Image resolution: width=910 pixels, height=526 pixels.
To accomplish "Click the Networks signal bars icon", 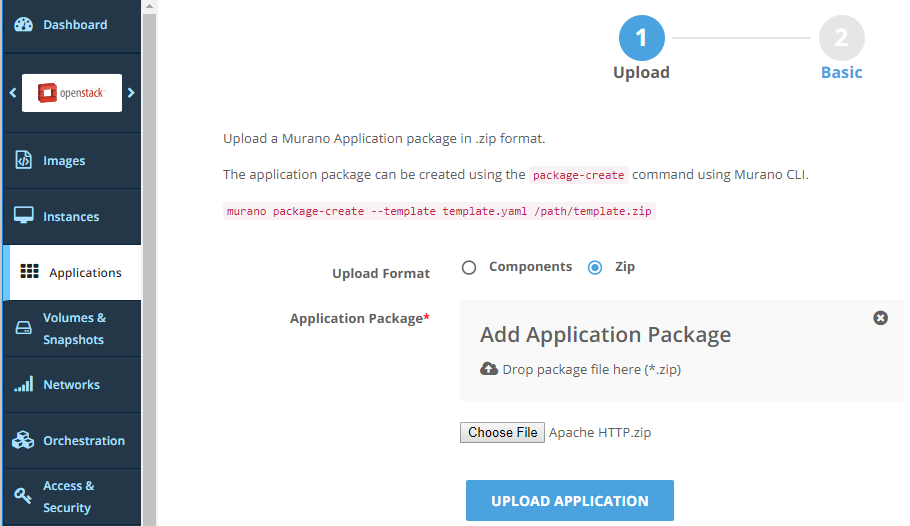I will click(24, 385).
